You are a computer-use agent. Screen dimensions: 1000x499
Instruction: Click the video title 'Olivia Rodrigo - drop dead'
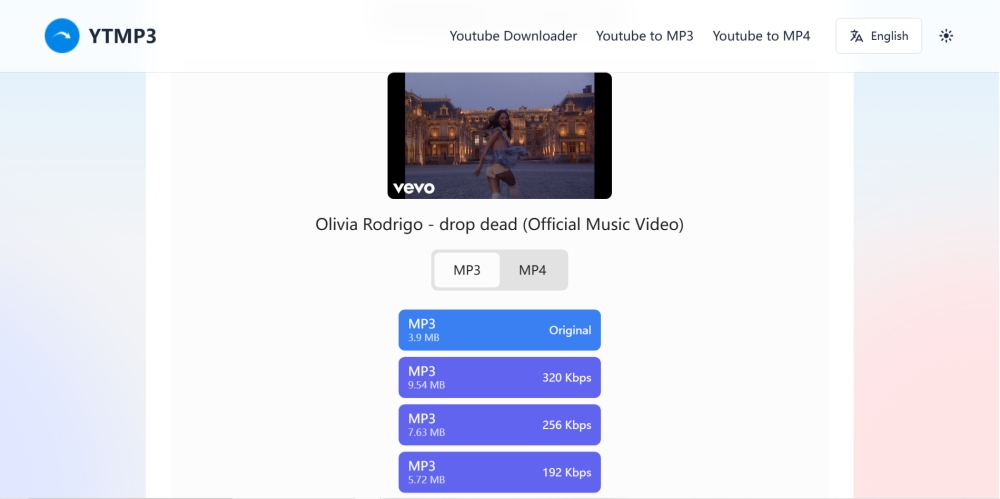[x=499, y=225]
